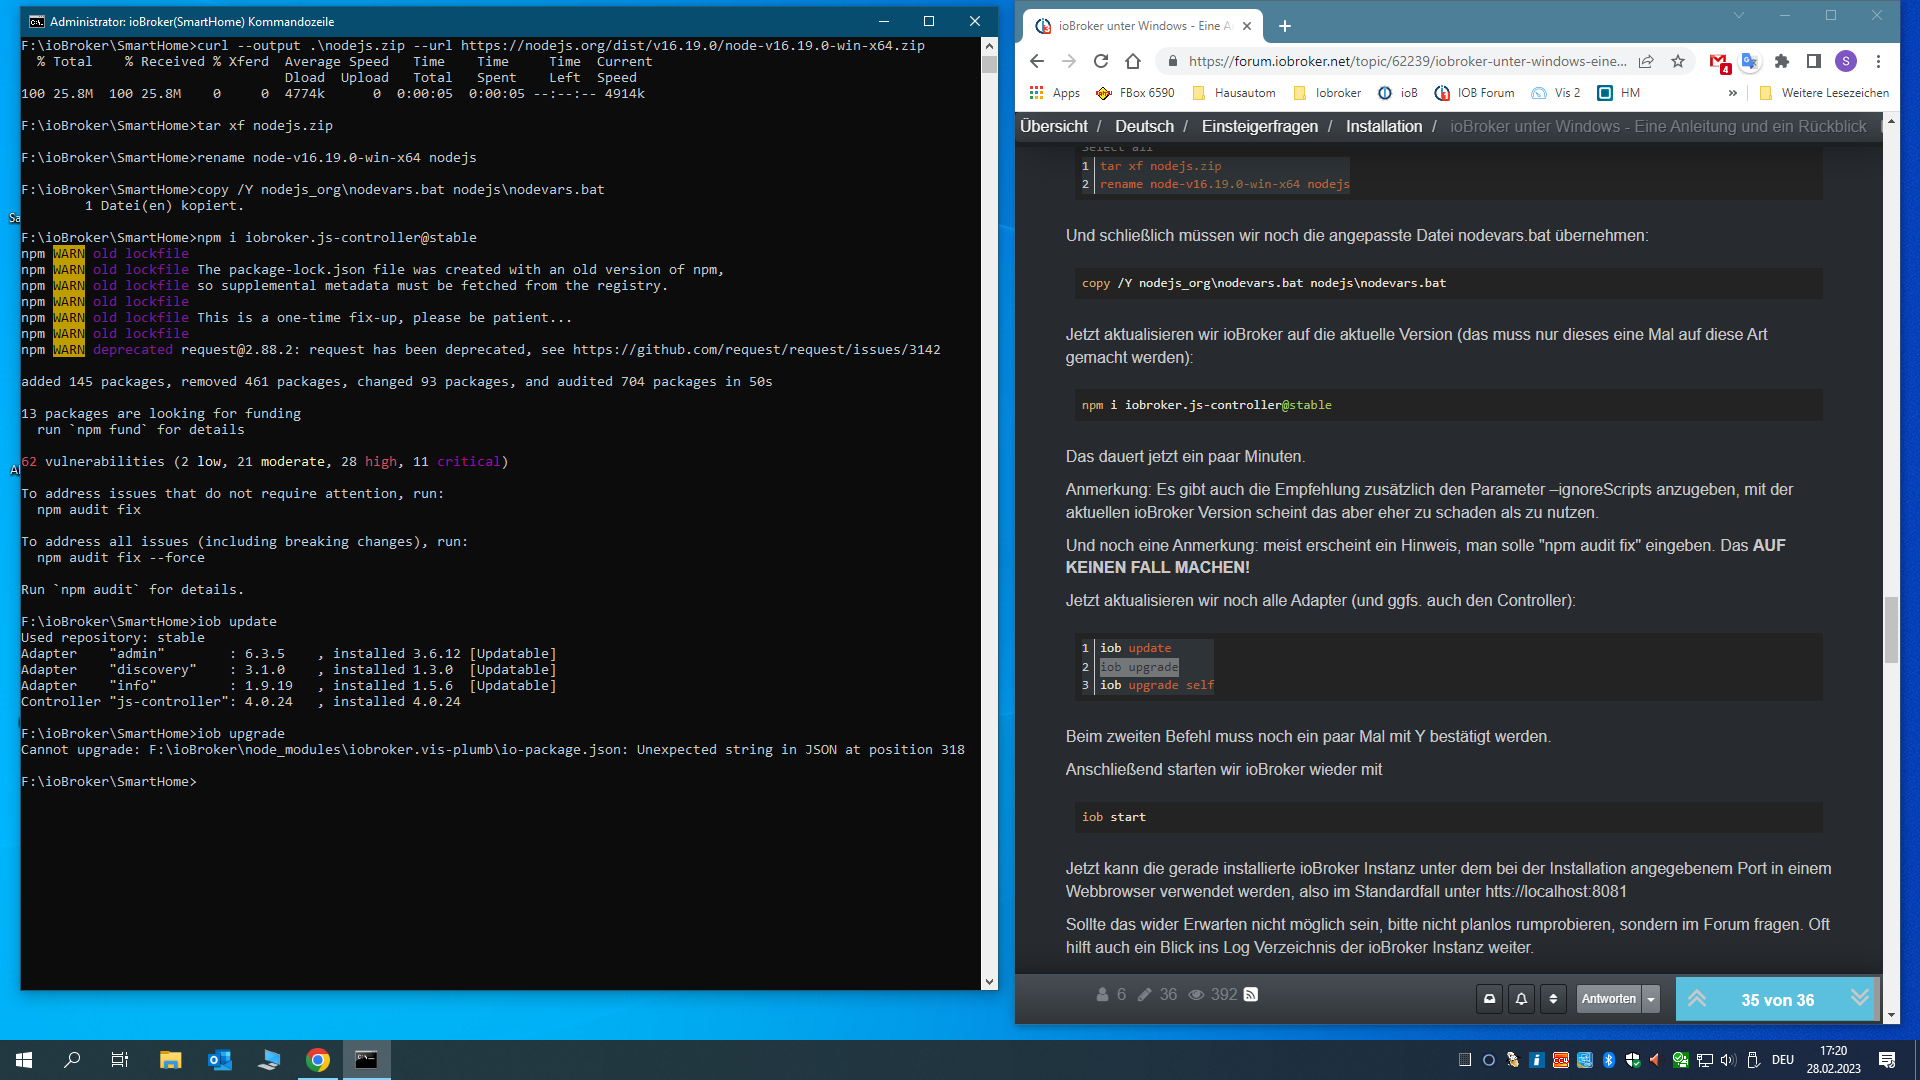Click the command prompt scrollbar thumb

[x=989, y=64]
